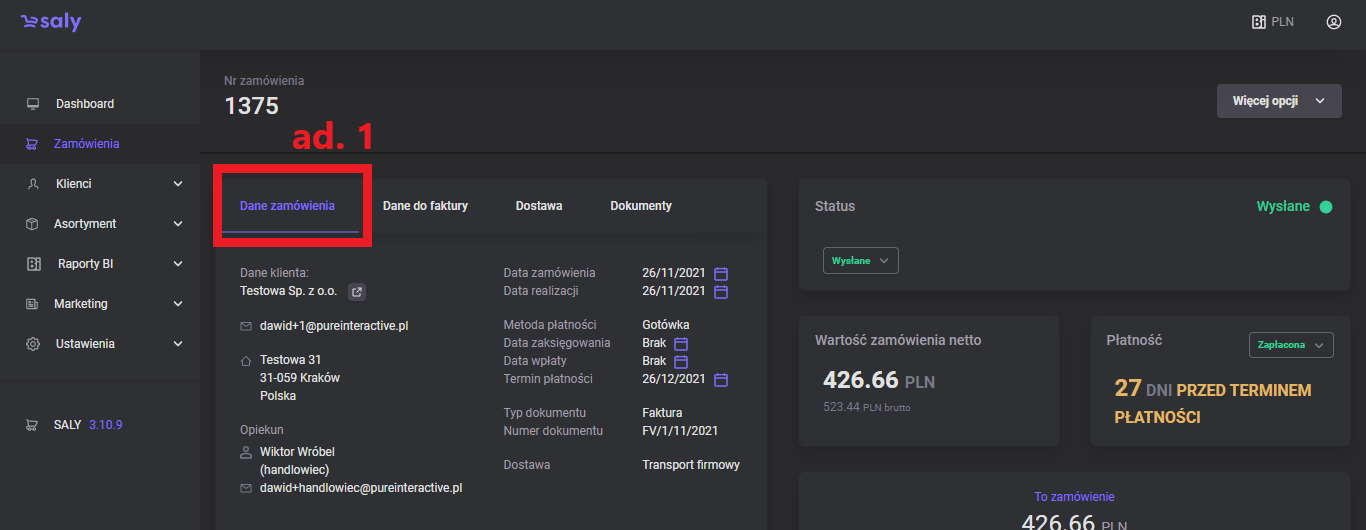Open calendar icon for Data zamówienia
1366x530 pixels.
point(721,273)
